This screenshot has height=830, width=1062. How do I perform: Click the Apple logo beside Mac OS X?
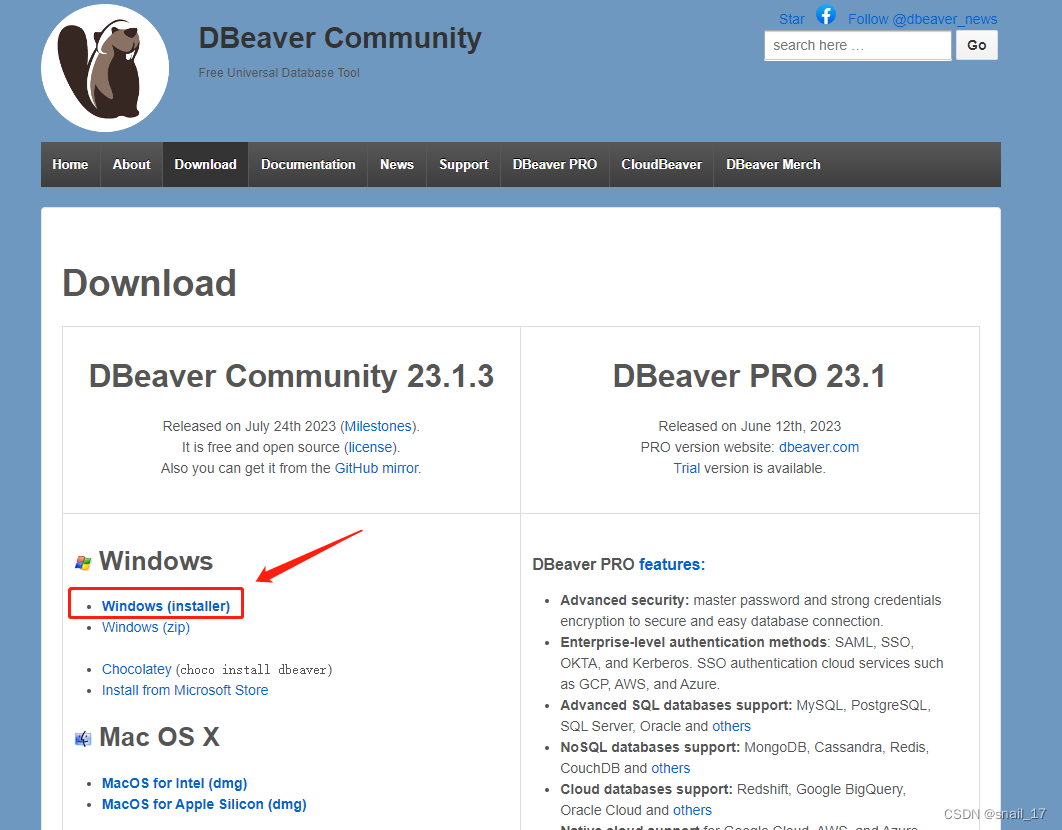pos(83,737)
